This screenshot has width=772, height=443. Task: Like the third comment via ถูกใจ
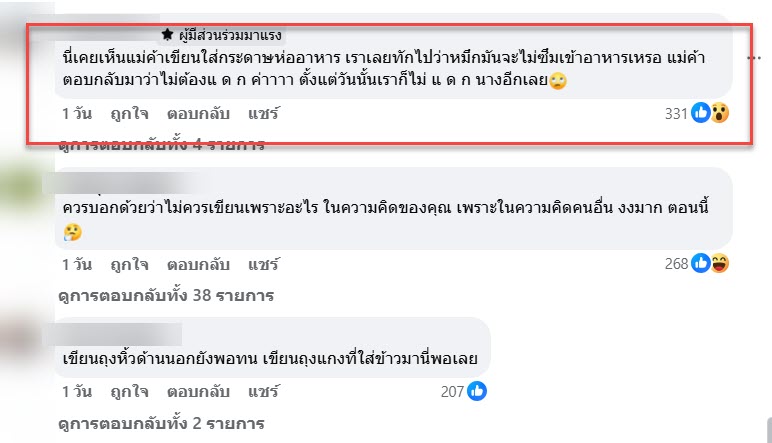[x=129, y=392]
